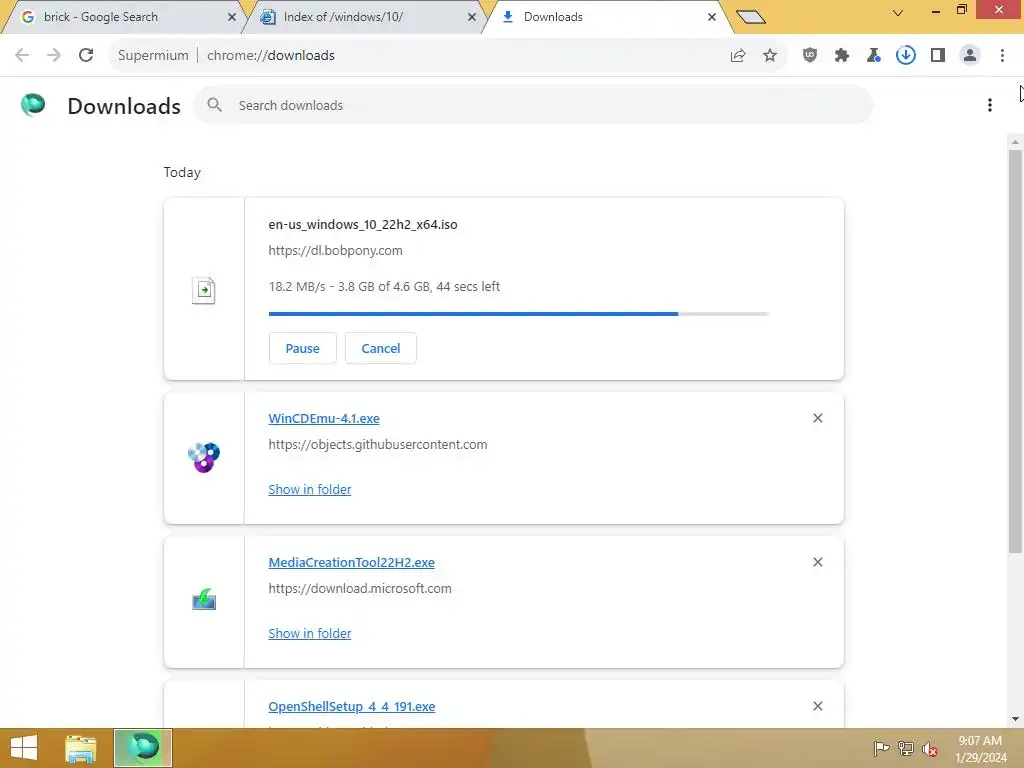1024x768 pixels.
Task: Open the downloads toolbar bubble icon
Action: click(x=906, y=56)
